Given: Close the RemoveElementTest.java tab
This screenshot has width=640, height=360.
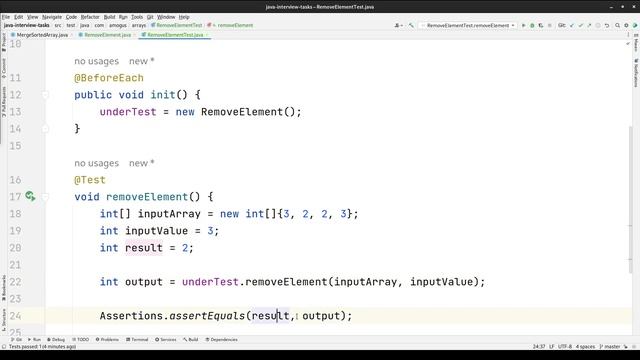Looking at the screenshot, I should [207, 35].
